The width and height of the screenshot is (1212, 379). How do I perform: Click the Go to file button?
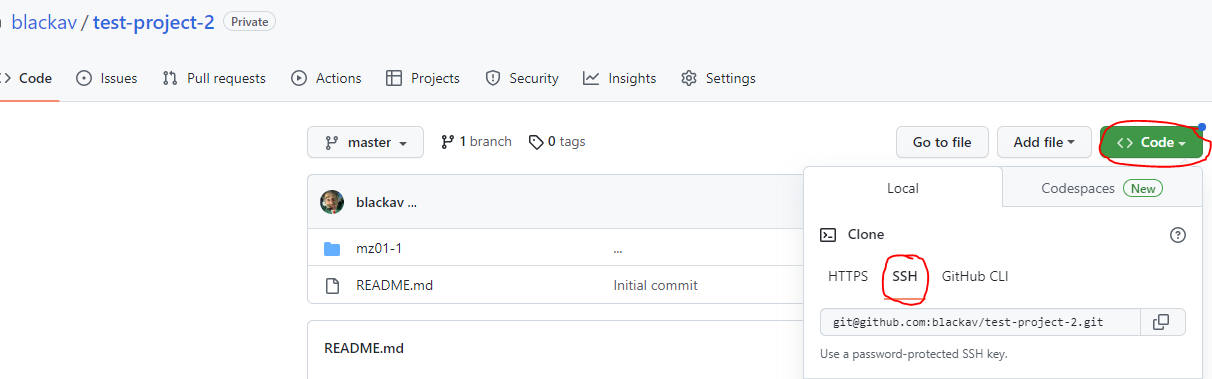point(942,142)
